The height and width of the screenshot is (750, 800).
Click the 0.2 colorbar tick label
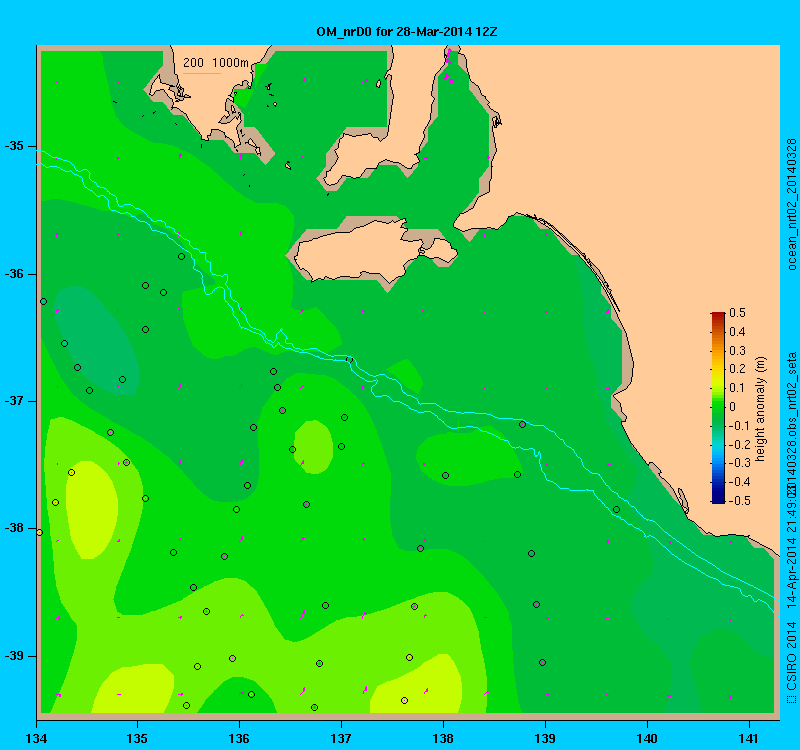tap(738, 369)
